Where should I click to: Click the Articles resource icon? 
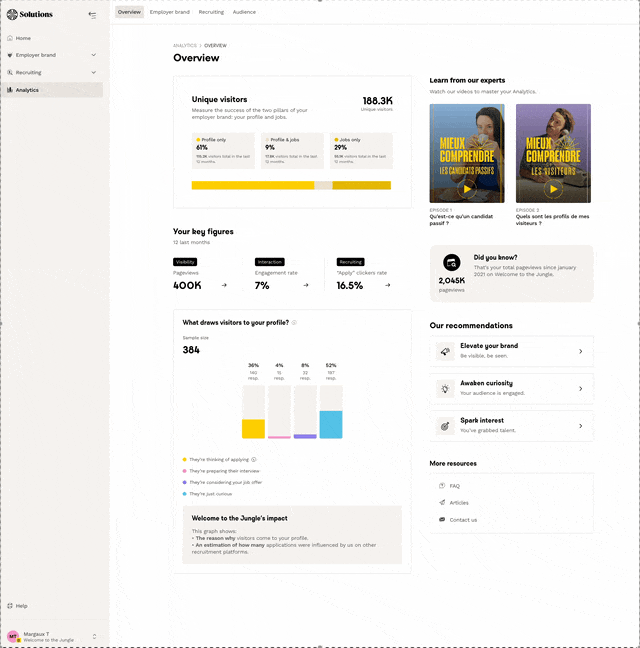[442, 503]
